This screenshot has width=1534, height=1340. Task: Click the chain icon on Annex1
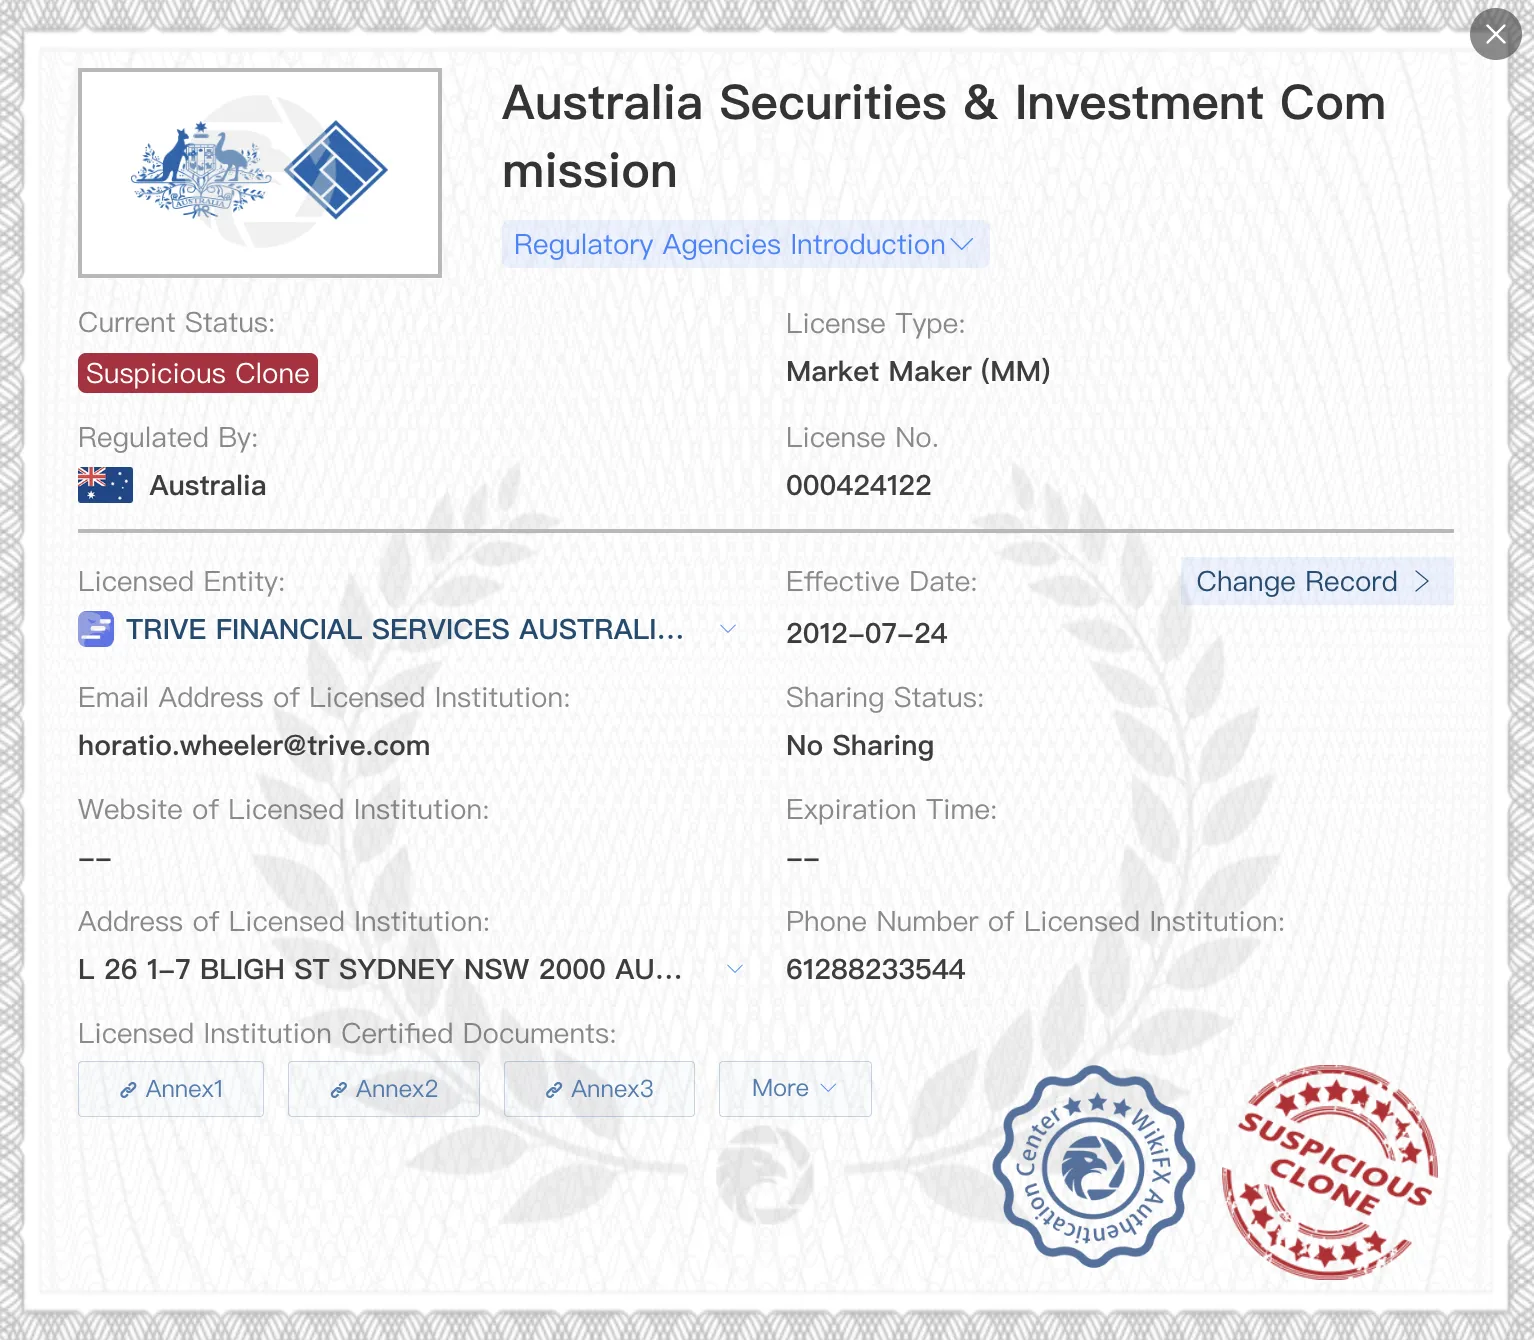[x=128, y=1090]
